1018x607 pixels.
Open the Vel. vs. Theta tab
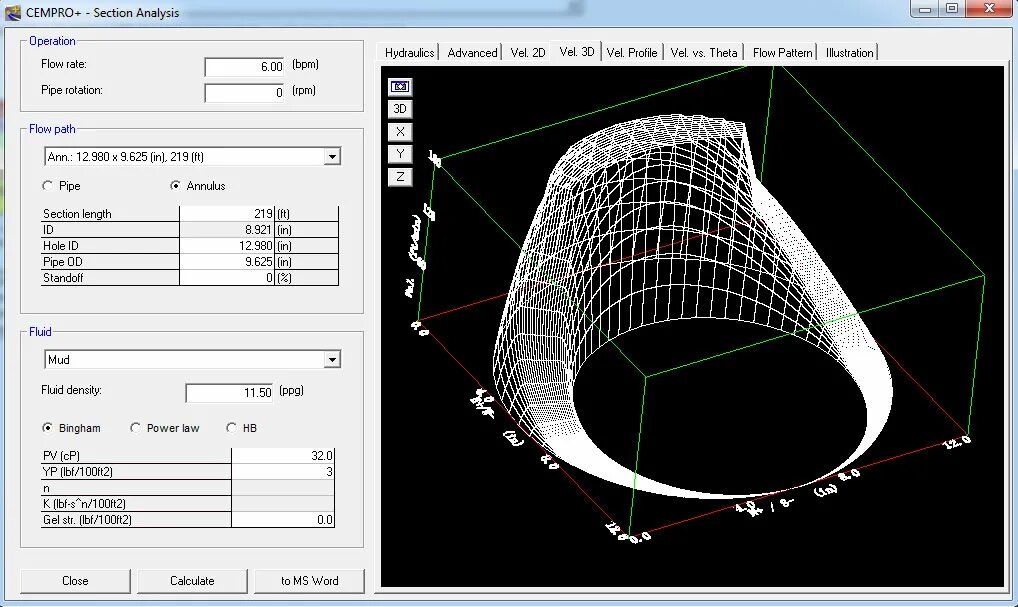pyautogui.click(x=704, y=53)
